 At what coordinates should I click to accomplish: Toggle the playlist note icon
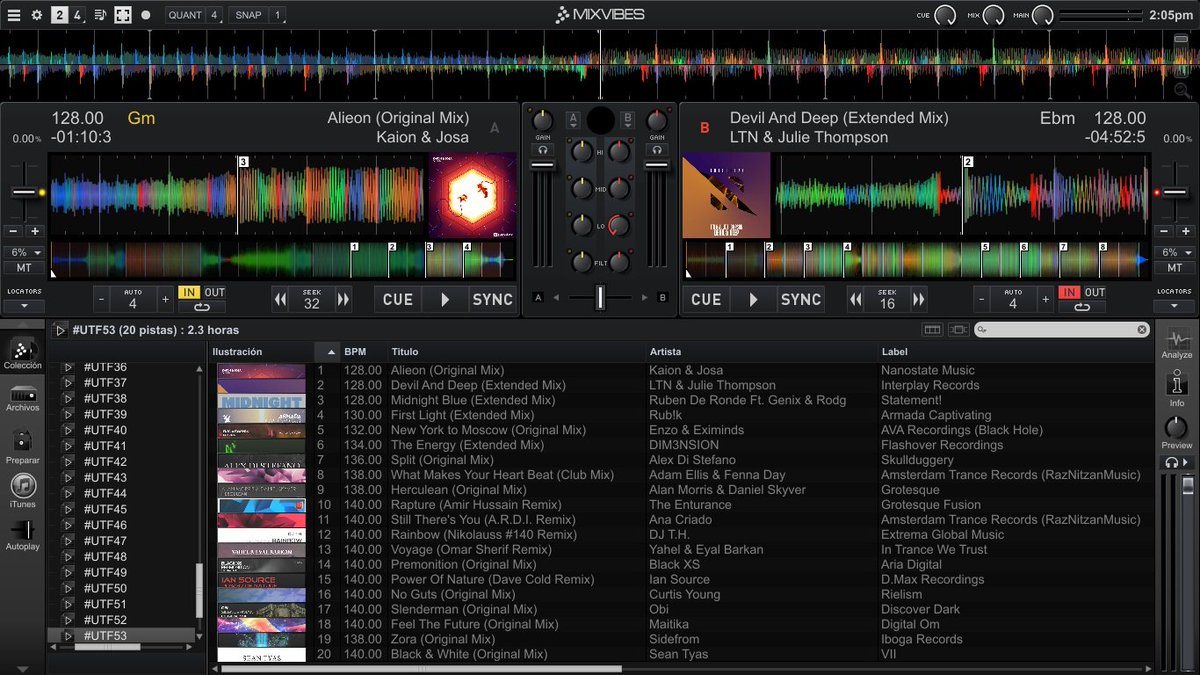tap(99, 15)
